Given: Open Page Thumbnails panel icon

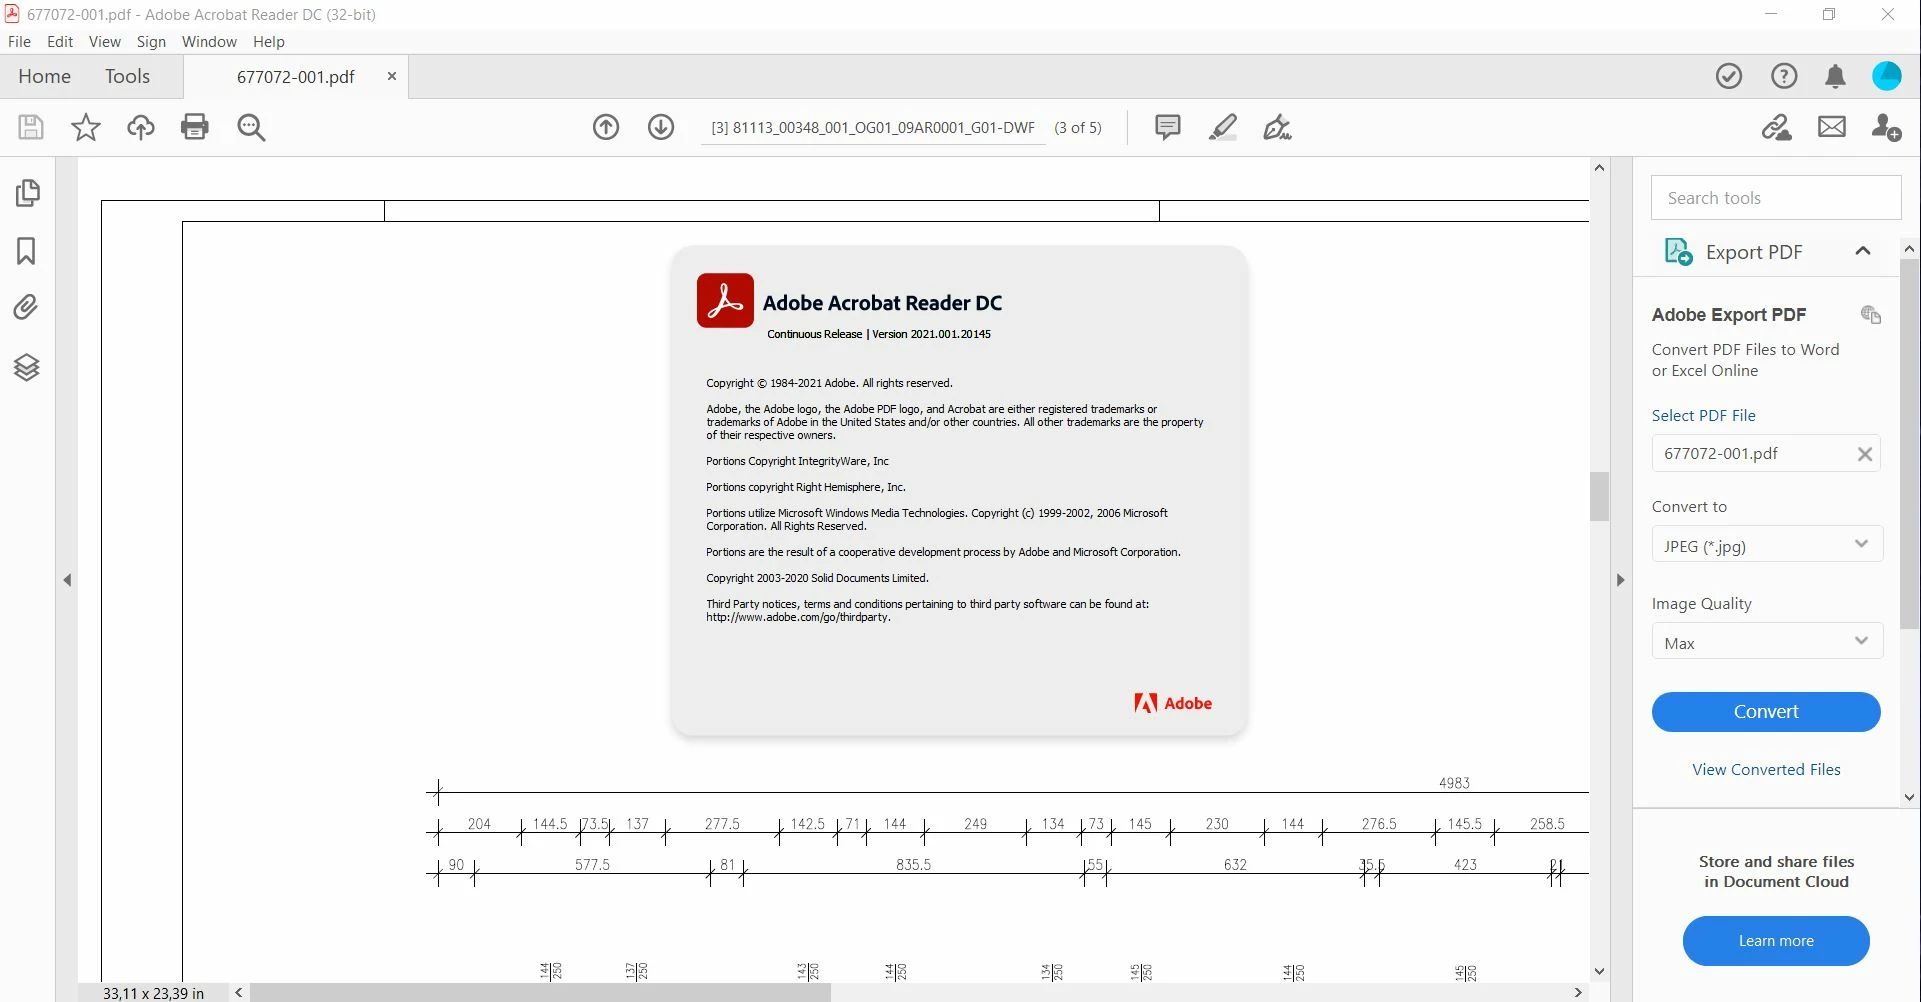Looking at the screenshot, I should [28, 192].
